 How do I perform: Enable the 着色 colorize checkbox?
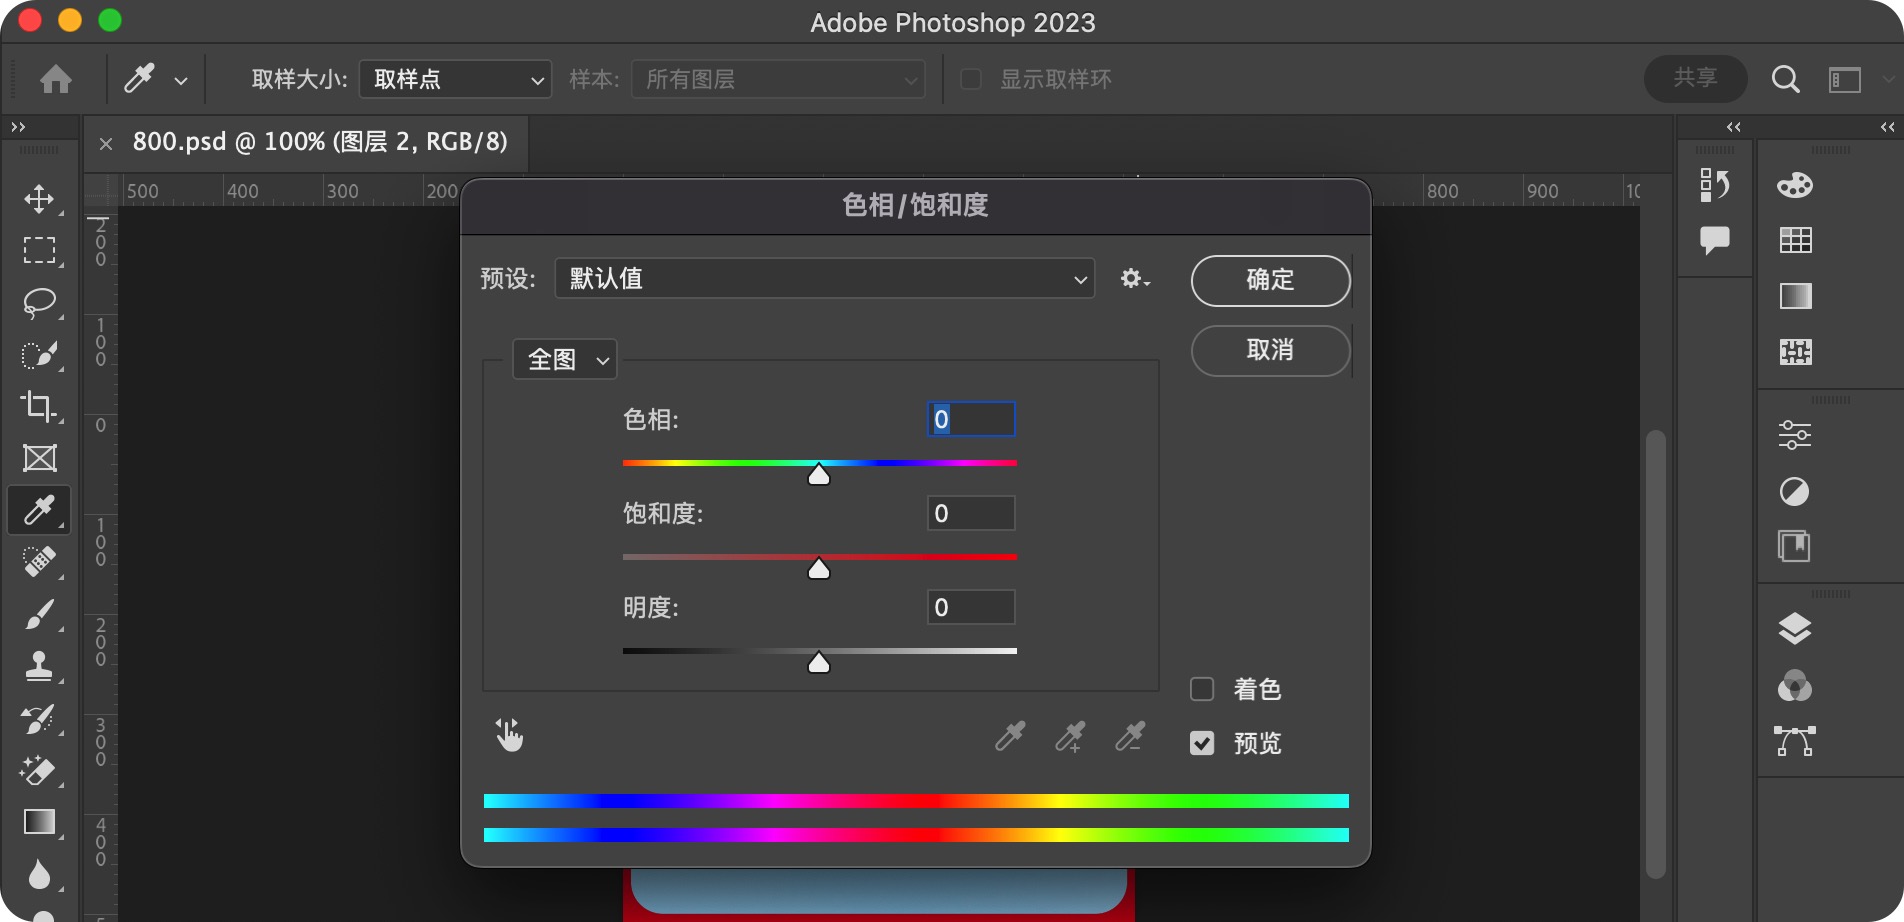click(1202, 689)
